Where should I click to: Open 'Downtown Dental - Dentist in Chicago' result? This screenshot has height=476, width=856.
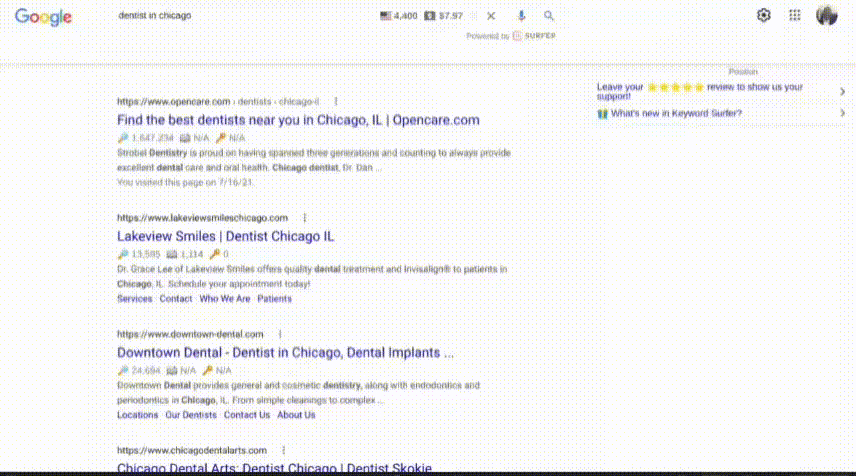(x=285, y=353)
